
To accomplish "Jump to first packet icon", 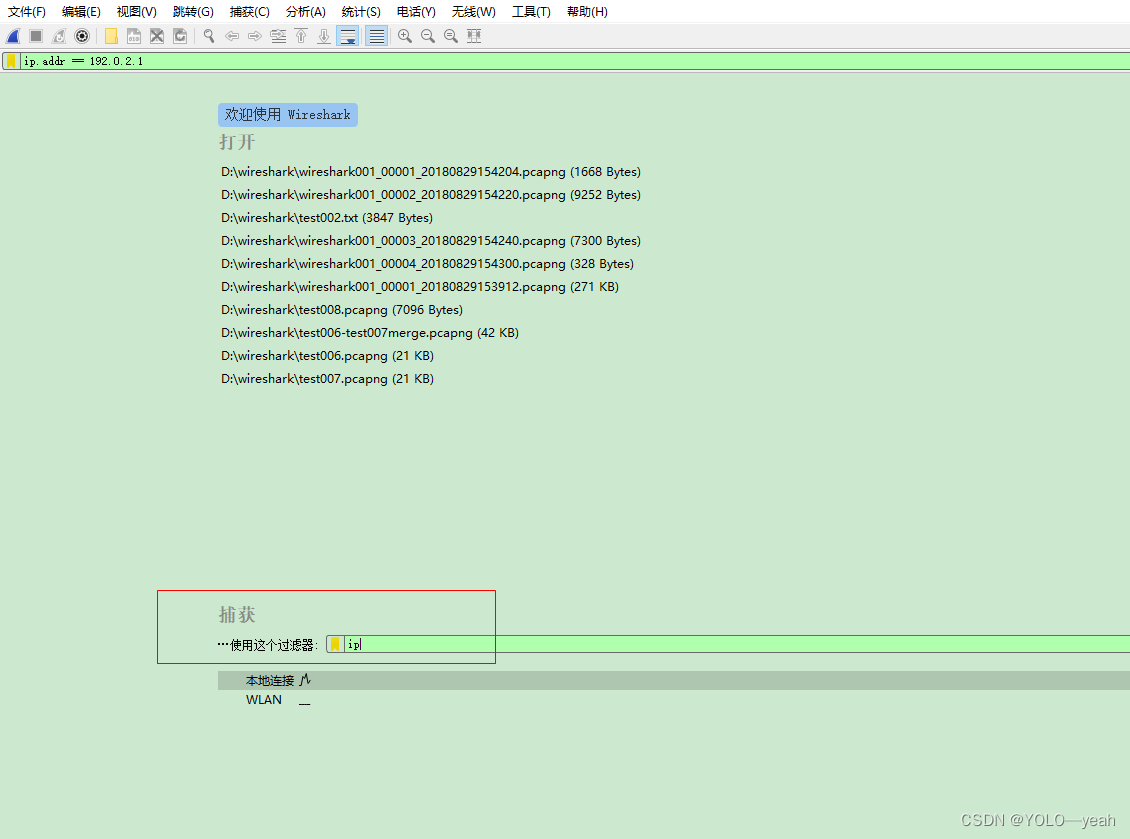I will tap(301, 36).
